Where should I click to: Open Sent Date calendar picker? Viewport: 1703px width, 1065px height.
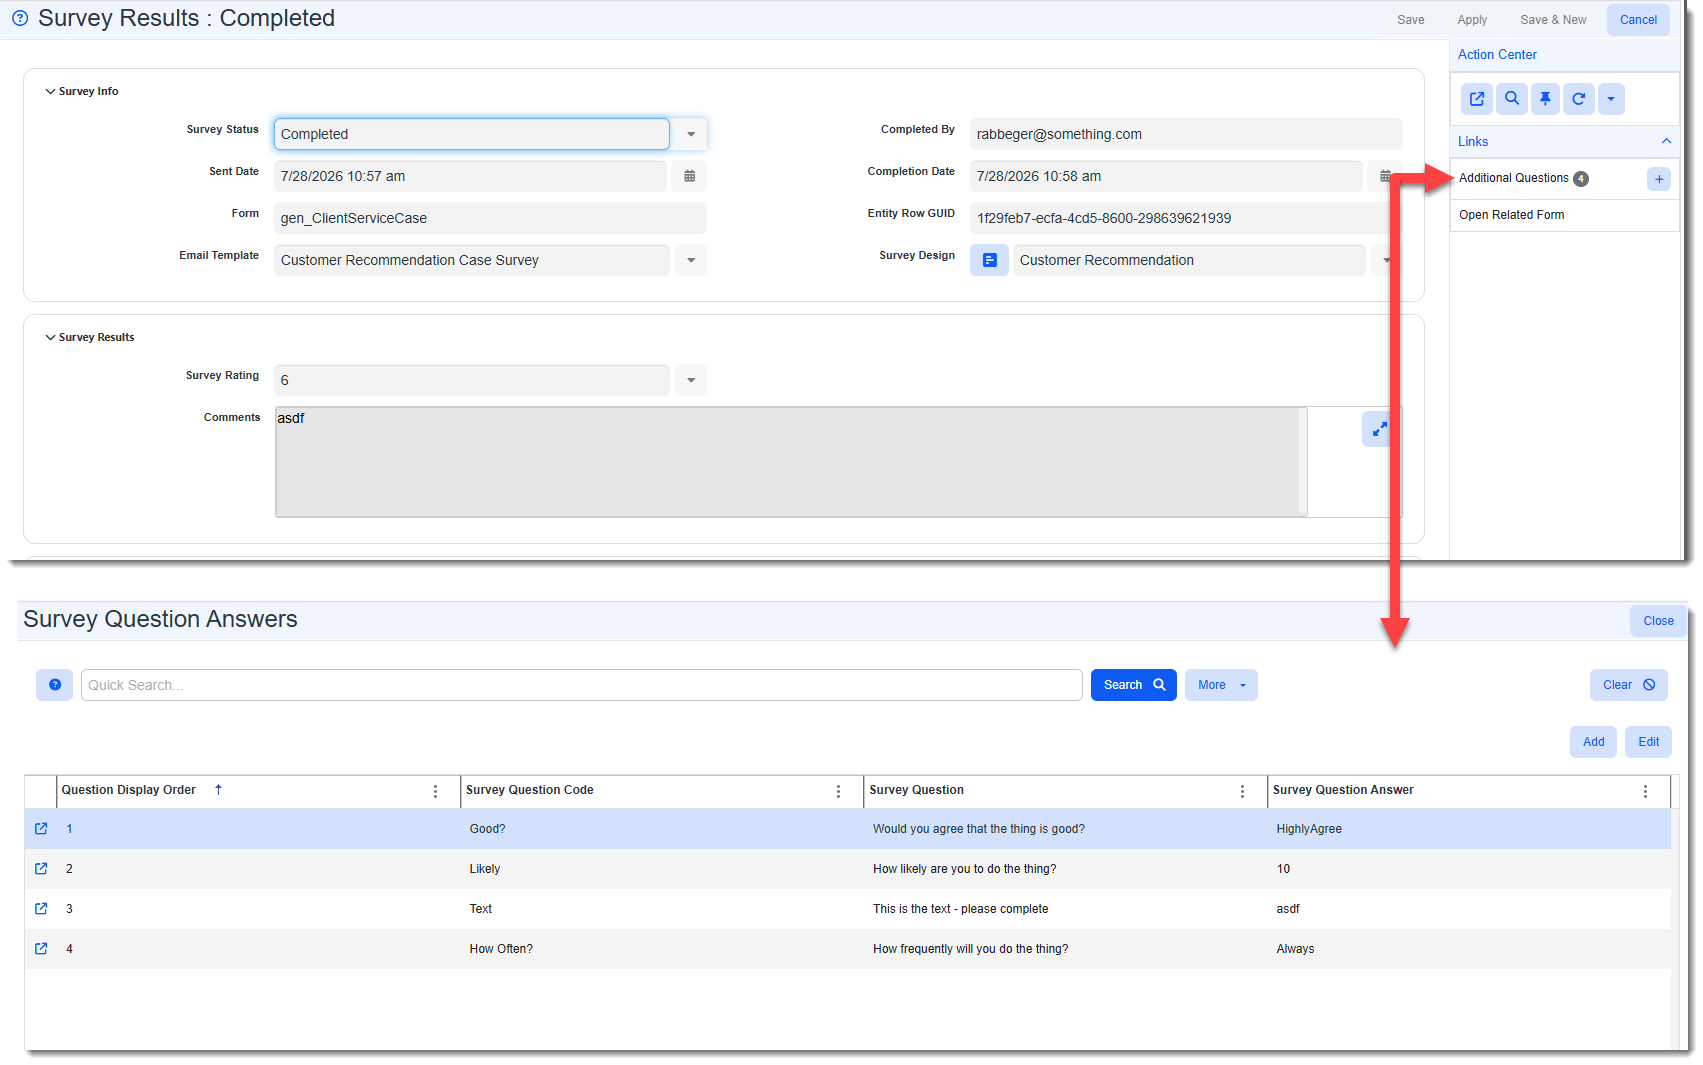click(690, 176)
